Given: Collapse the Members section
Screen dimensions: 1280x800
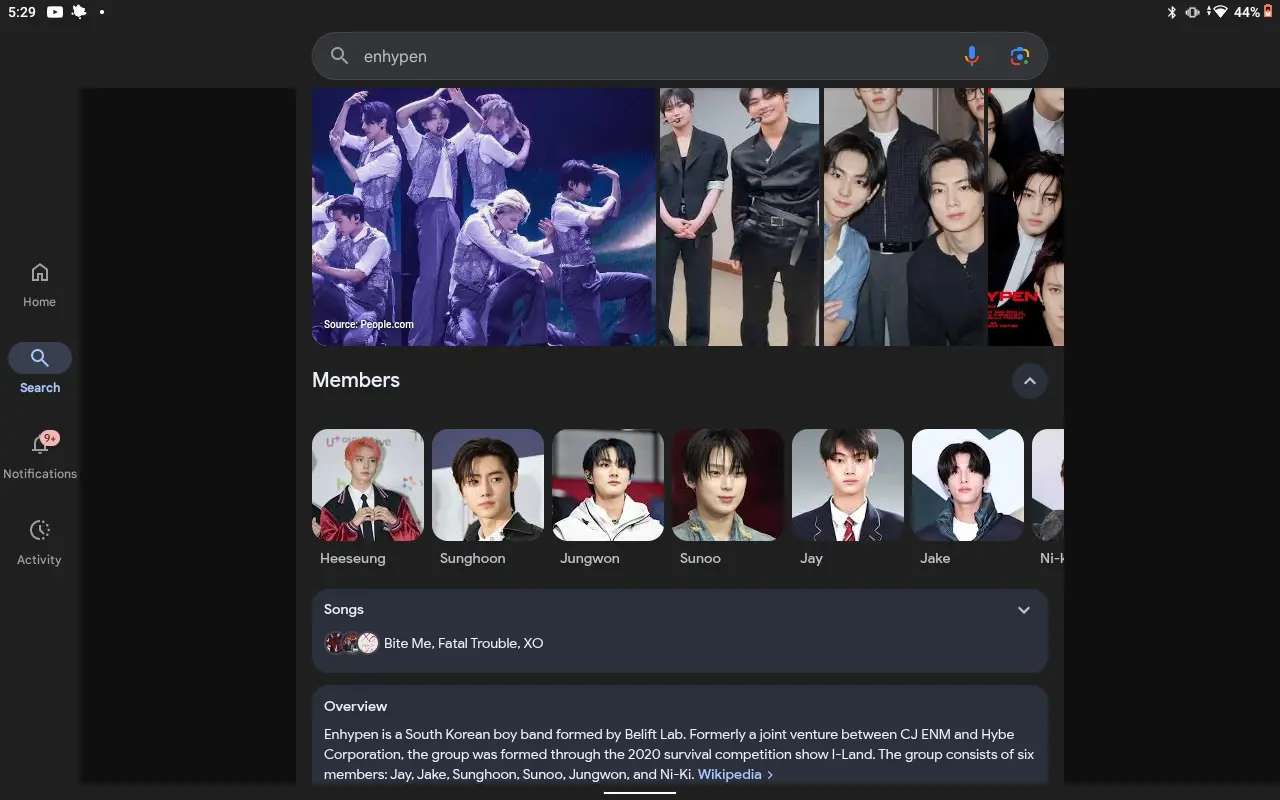Looking at the screenshot, I should click(x=1029, y=381).
